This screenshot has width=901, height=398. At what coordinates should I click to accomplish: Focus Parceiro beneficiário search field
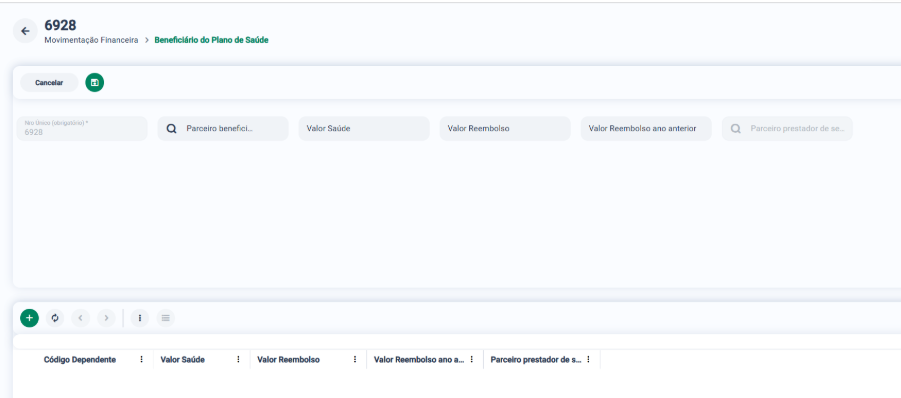pos(223,129)
